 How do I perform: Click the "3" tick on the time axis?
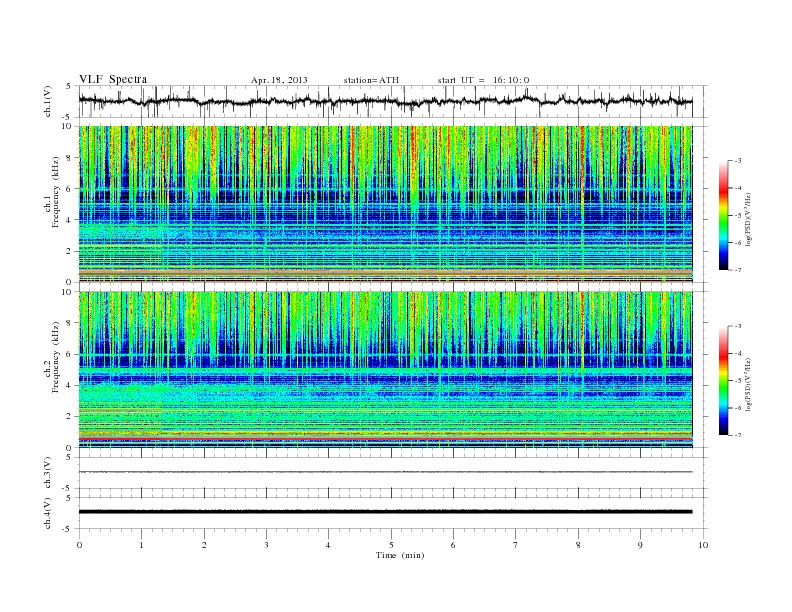[266, 545]
